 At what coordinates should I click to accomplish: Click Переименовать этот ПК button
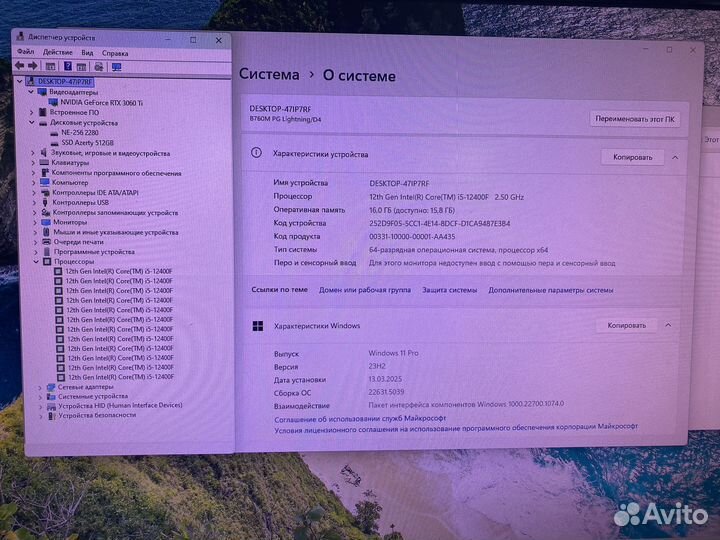pyautogui.click(x=635, y=119)
